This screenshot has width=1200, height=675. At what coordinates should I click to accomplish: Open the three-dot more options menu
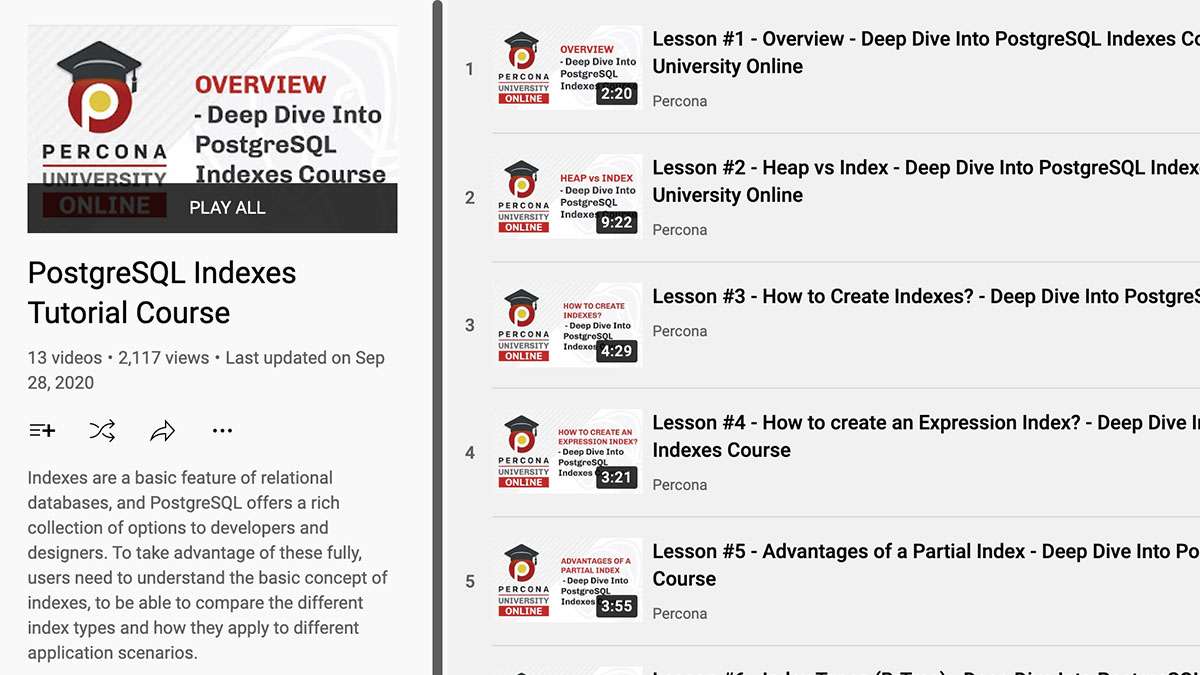click(222, 431)
